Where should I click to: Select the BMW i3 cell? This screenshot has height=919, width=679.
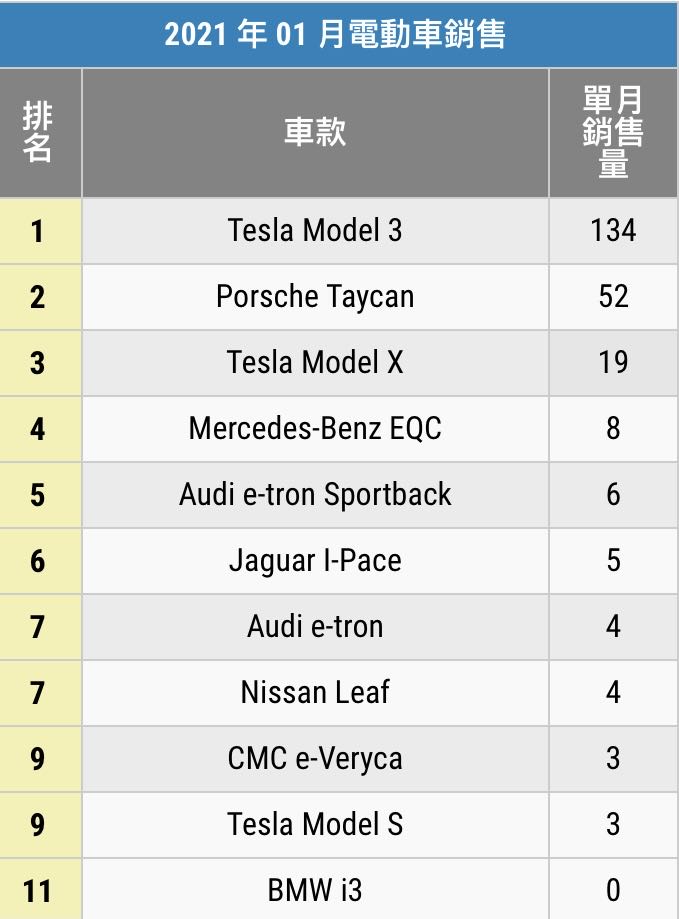click(315, 889)
